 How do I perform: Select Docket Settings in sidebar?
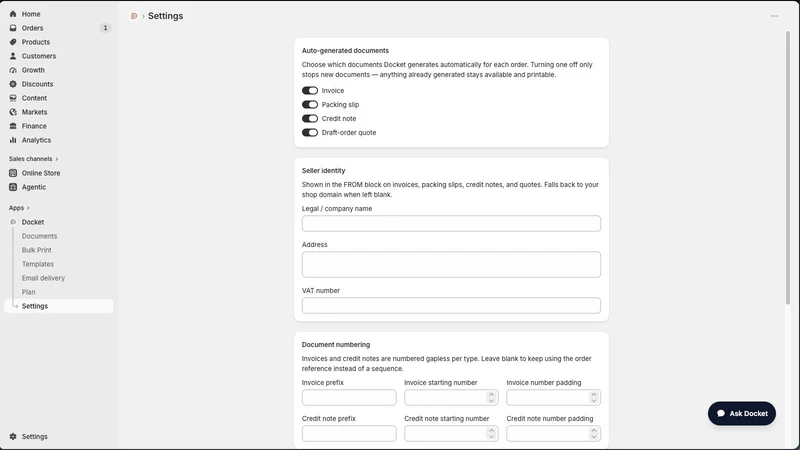click(x=59, y=306)
